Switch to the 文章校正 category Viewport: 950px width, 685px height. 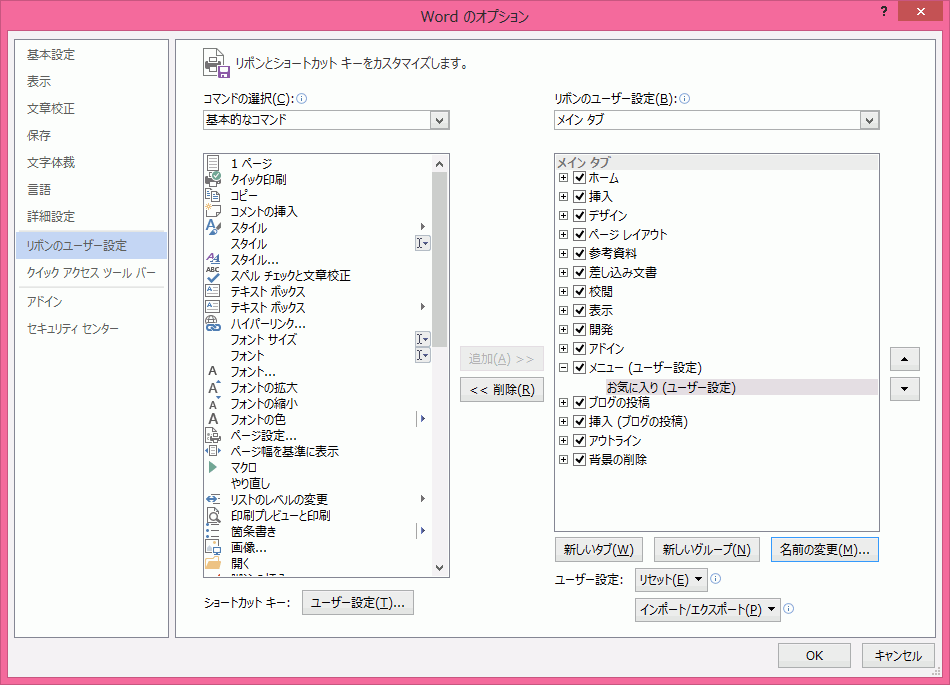point(51,108)
